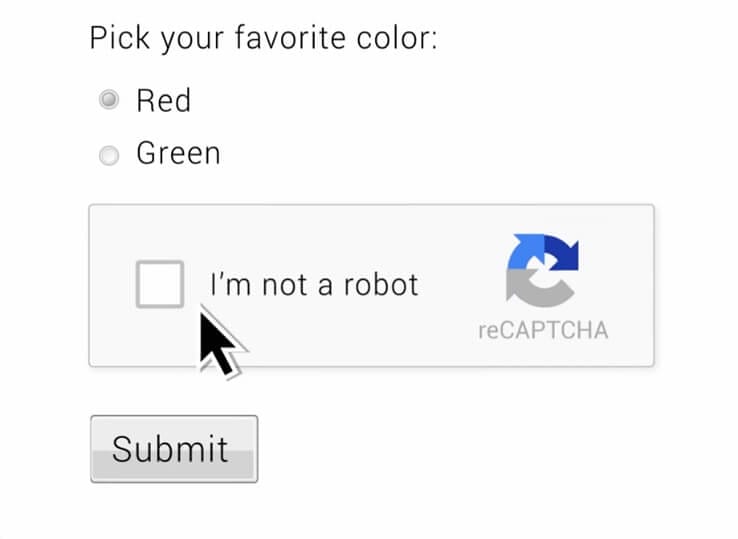Select the Red radio button
Viewport: 738px width, 539px height.
click(109, 100)
